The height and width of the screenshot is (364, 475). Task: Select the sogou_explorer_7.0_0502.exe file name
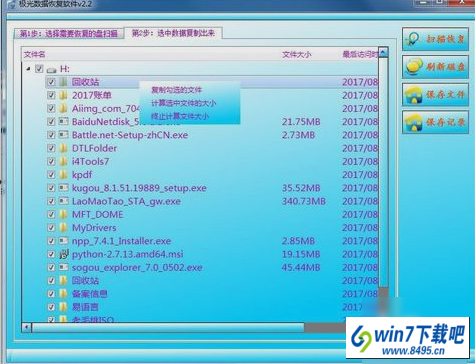(137, 268)
